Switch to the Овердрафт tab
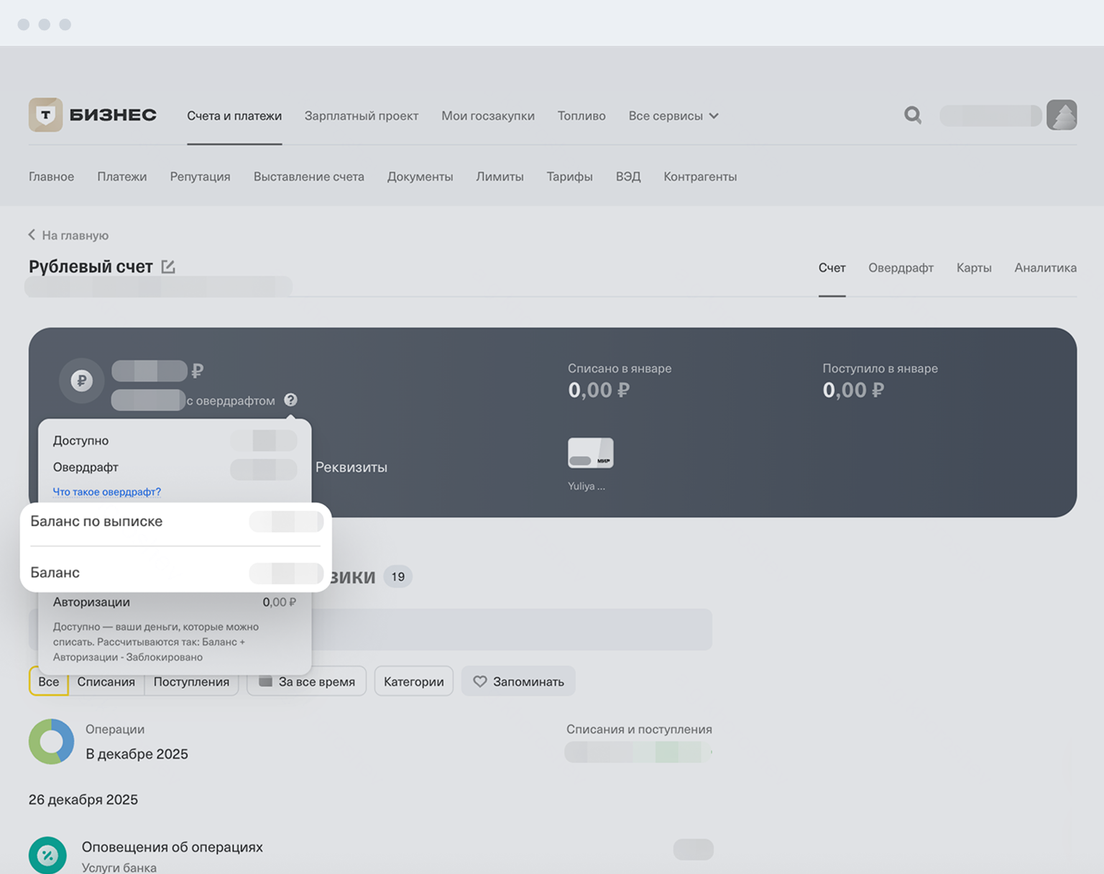Screen dimensions: 1104x874 click(900, 268)
